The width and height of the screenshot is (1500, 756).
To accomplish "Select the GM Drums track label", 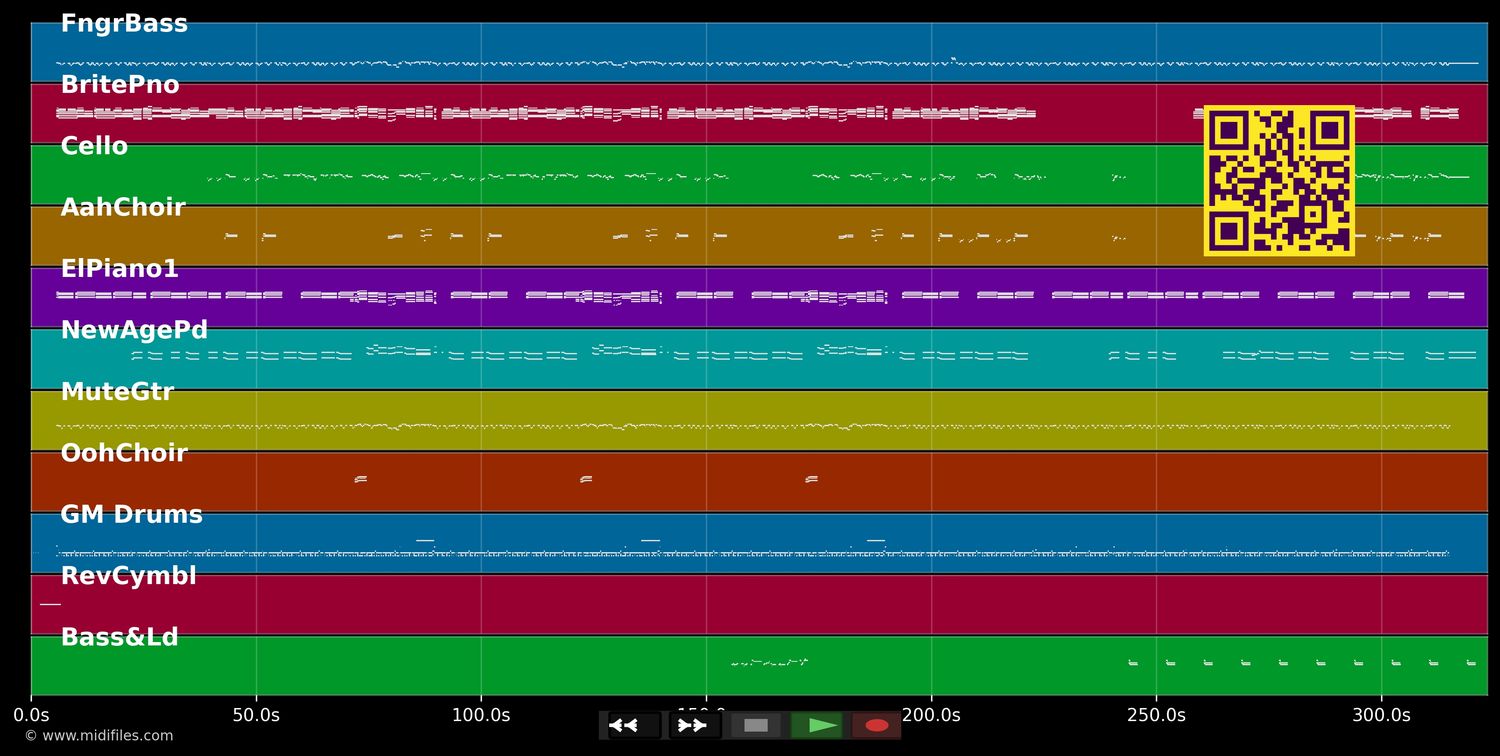I will 131,515.
